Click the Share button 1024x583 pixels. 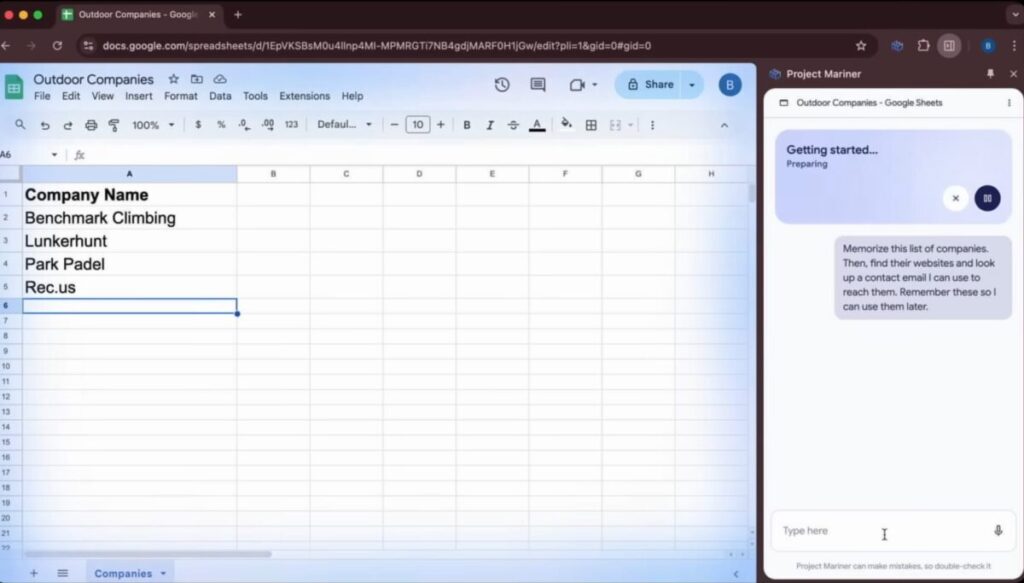[x=650, y=85]
